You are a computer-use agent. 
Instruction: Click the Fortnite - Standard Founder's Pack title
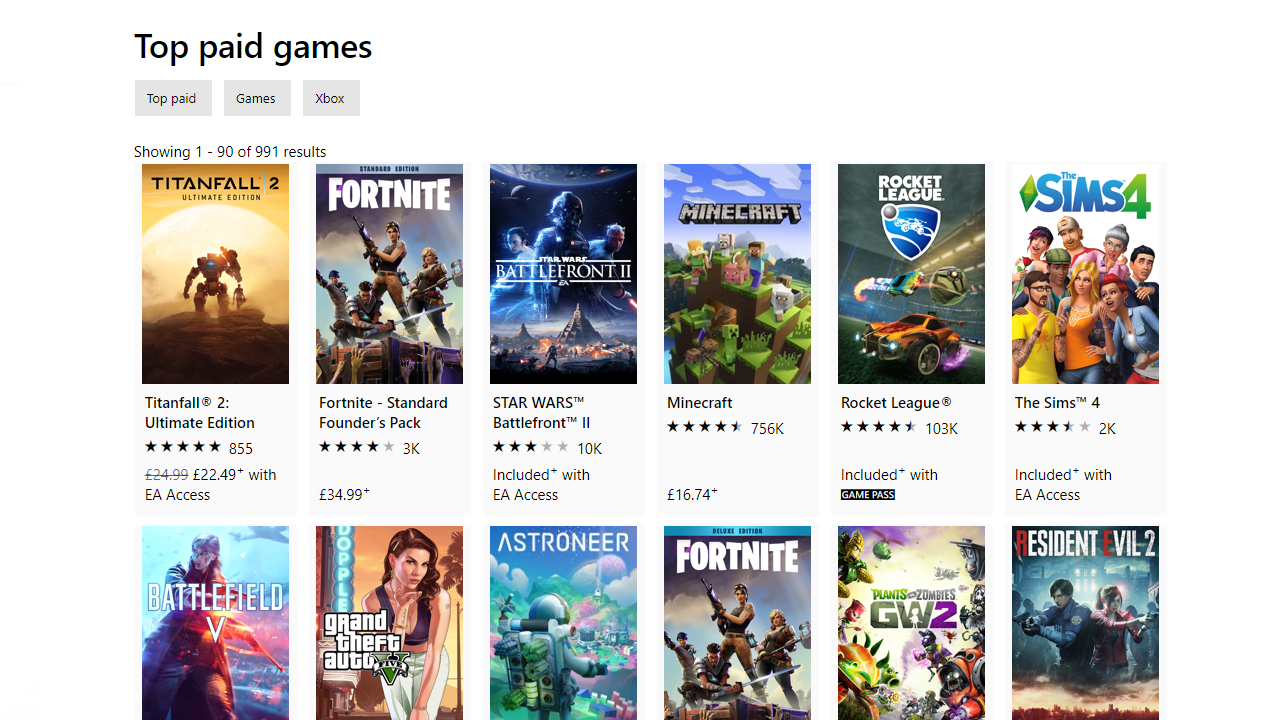(383, 412)
